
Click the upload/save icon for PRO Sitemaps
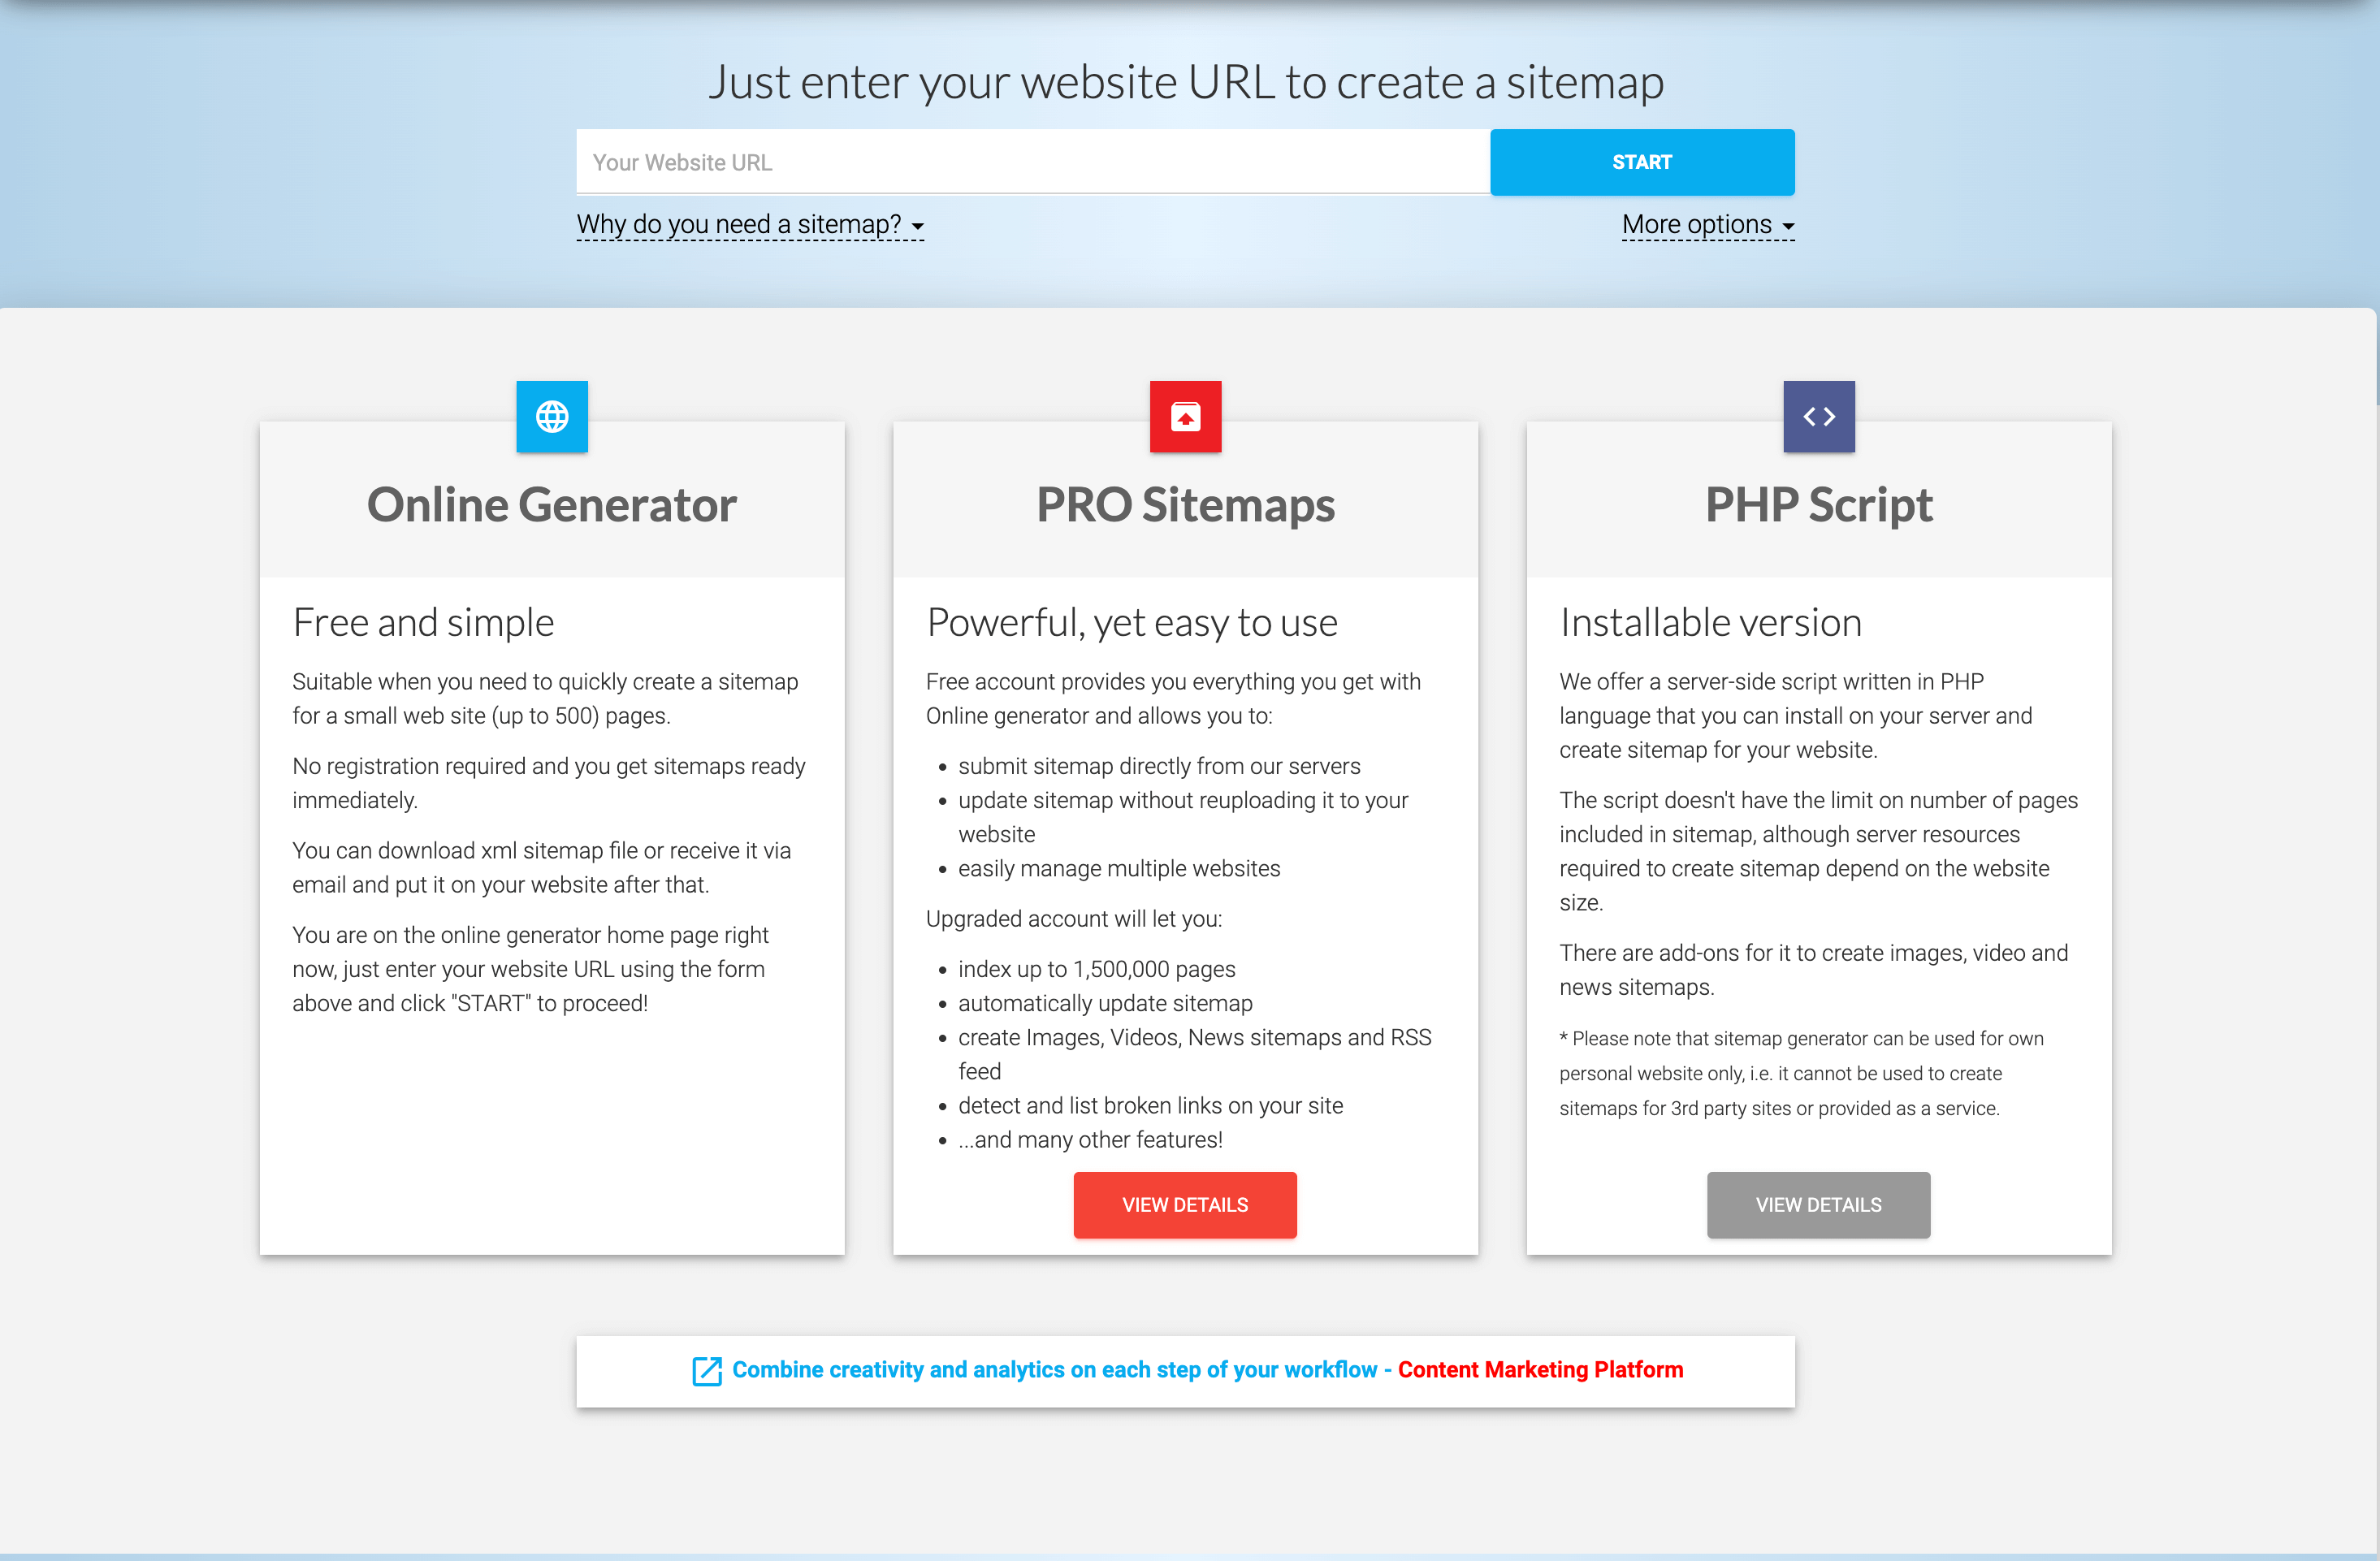[x=1185, y=415]
